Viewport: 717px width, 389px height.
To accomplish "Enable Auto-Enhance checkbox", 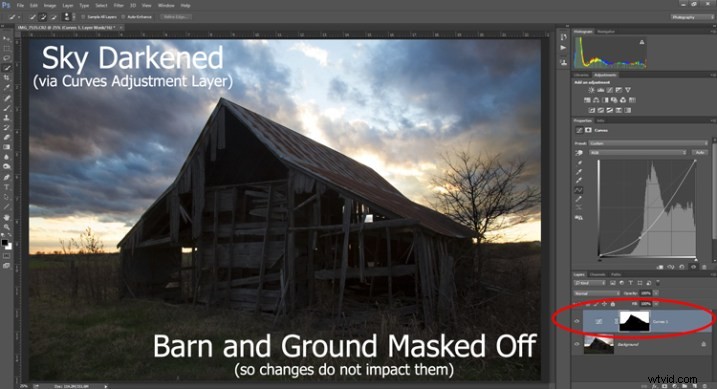I will (123, 17).
